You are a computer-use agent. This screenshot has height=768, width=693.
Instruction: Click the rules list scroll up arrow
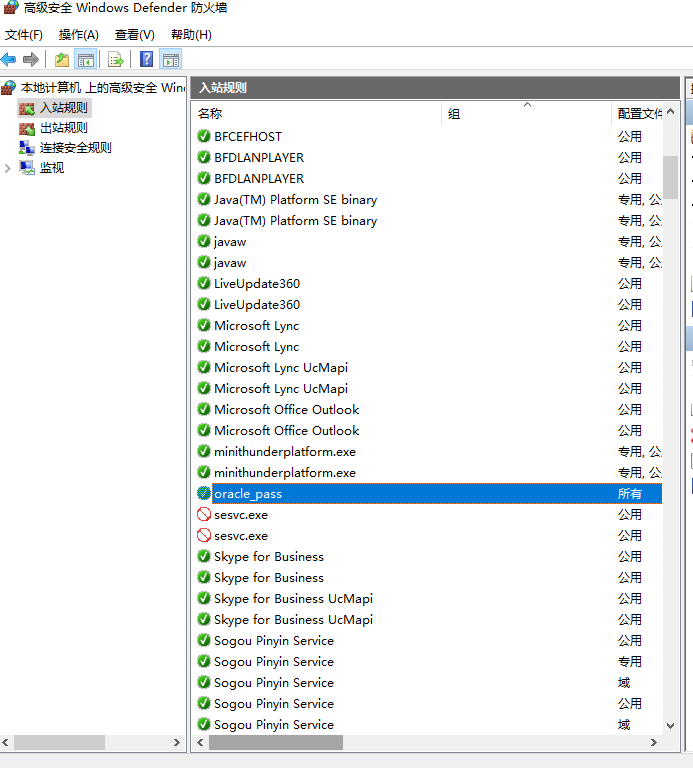(670, 112)
